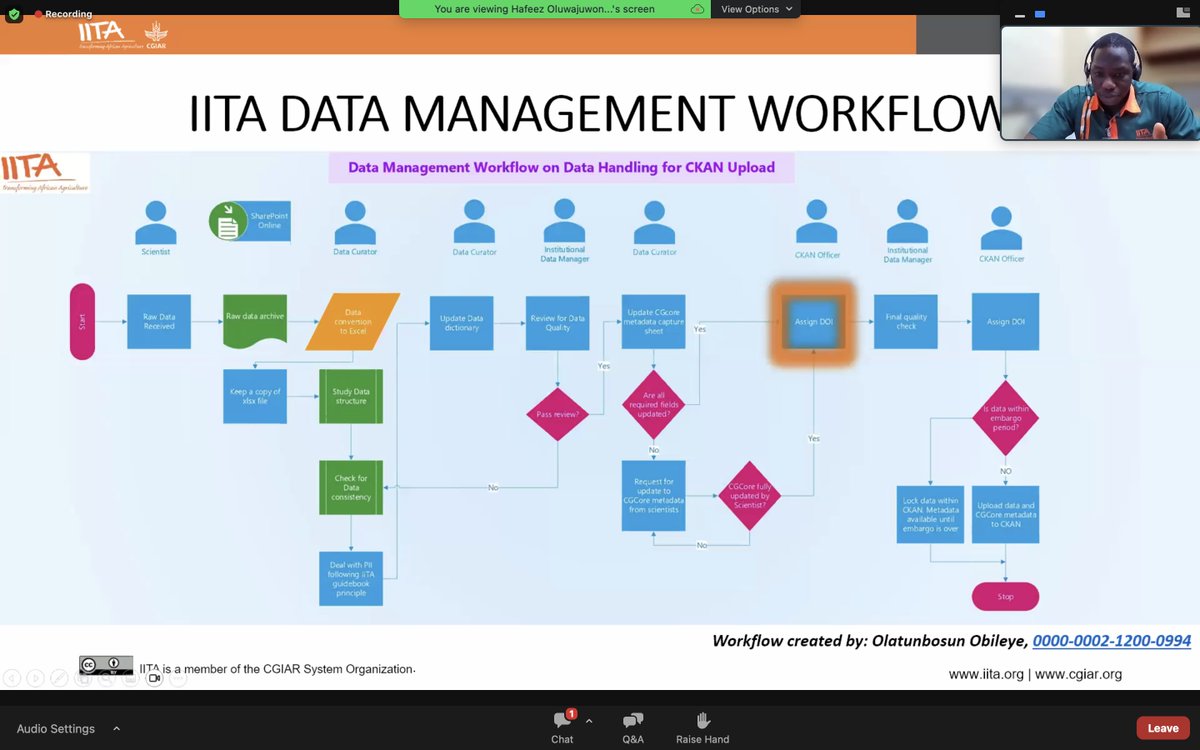
Task: Click the "Study Data structure" box
Action: click(x=351, y=396)
